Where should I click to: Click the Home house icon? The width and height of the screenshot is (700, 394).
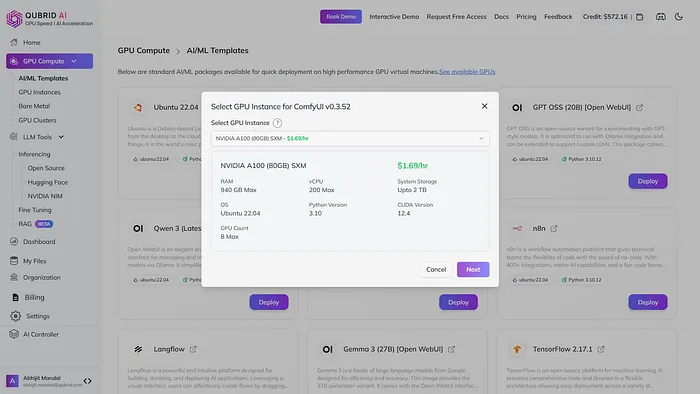14,42
